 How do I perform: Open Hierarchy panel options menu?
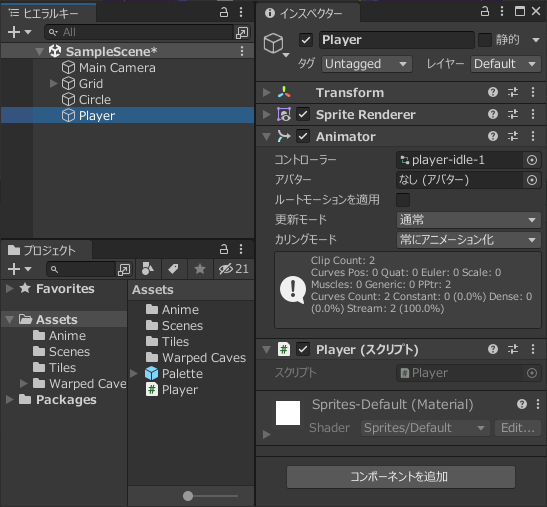[x=241, y=13]
